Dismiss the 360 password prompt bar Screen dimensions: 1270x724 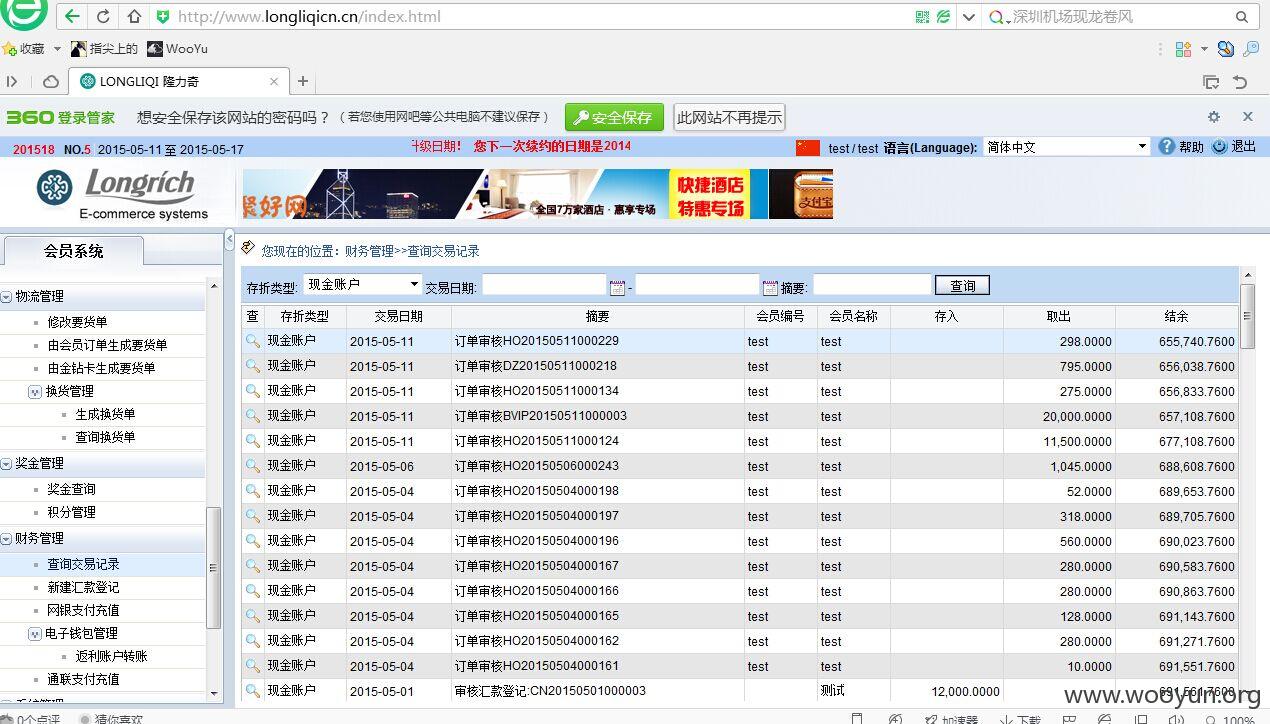click(1247, 116)
